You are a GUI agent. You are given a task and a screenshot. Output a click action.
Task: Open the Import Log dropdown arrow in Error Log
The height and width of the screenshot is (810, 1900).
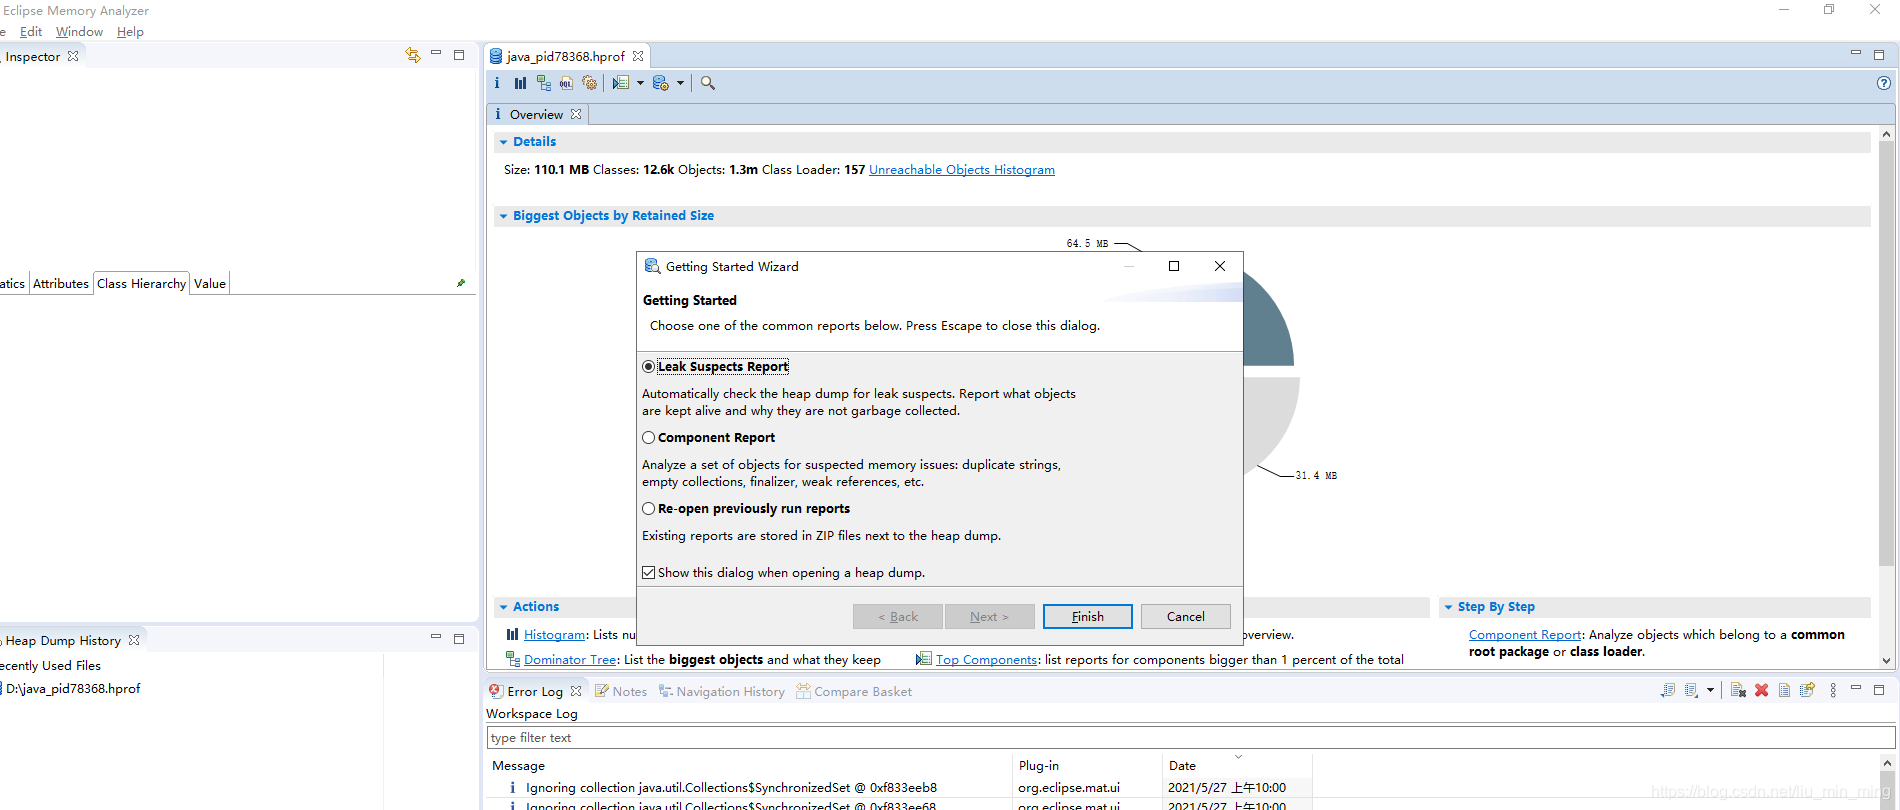pos(1710,690)
